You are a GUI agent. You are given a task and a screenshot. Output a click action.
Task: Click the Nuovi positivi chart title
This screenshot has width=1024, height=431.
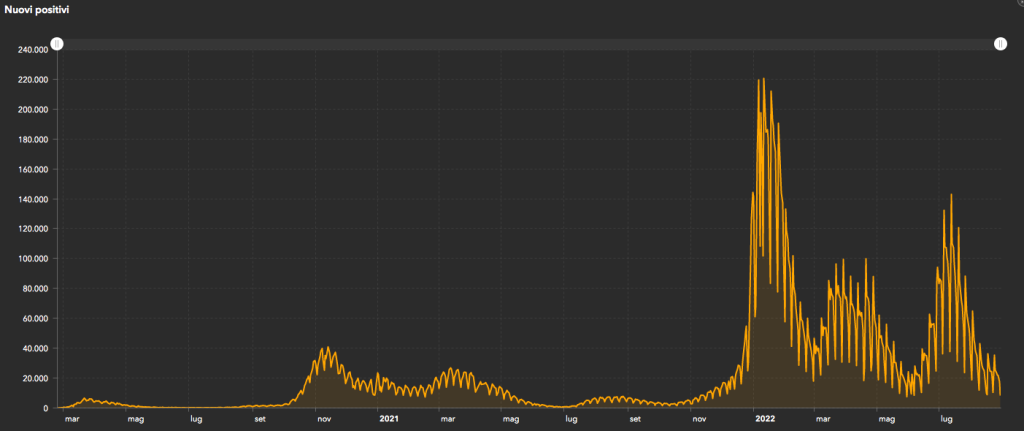click(x=36, y=9)
